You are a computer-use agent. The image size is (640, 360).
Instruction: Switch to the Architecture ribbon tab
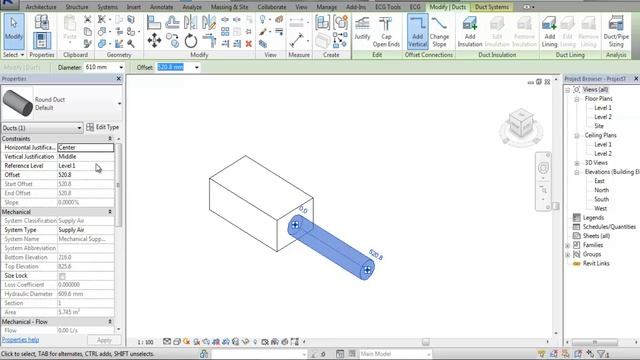point(41,7)
